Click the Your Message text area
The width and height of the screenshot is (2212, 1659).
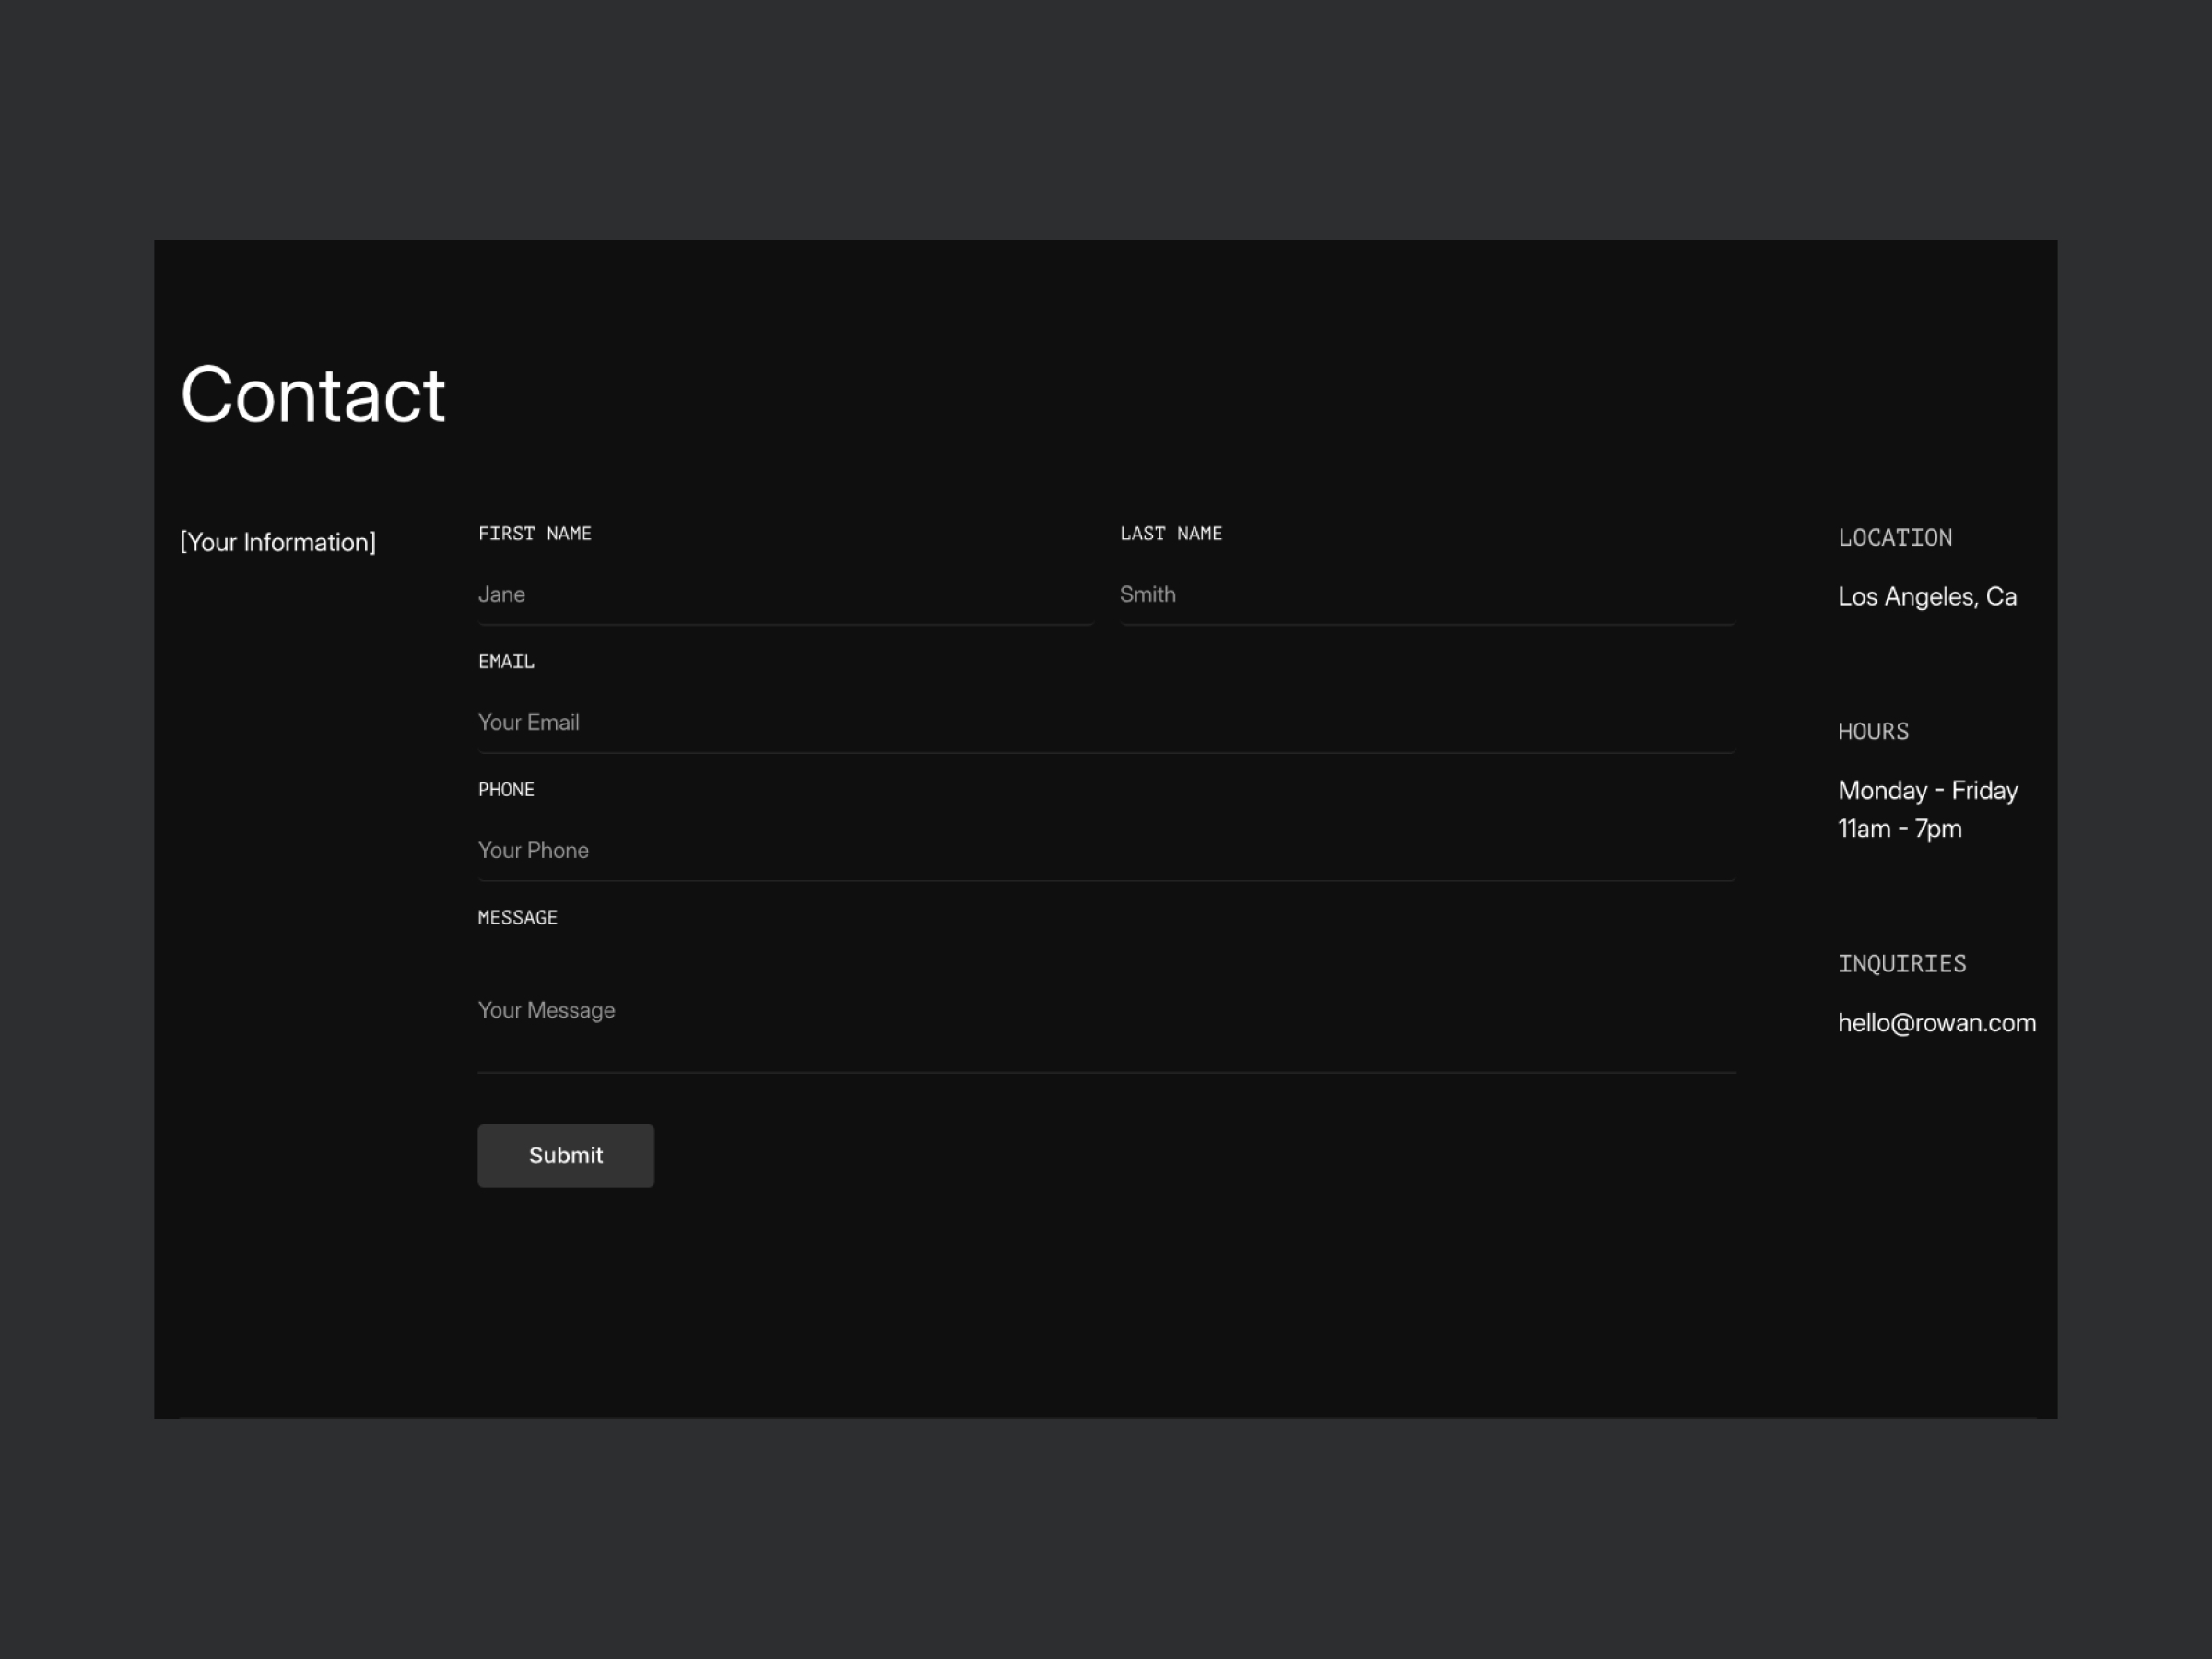(1106, 1011)
